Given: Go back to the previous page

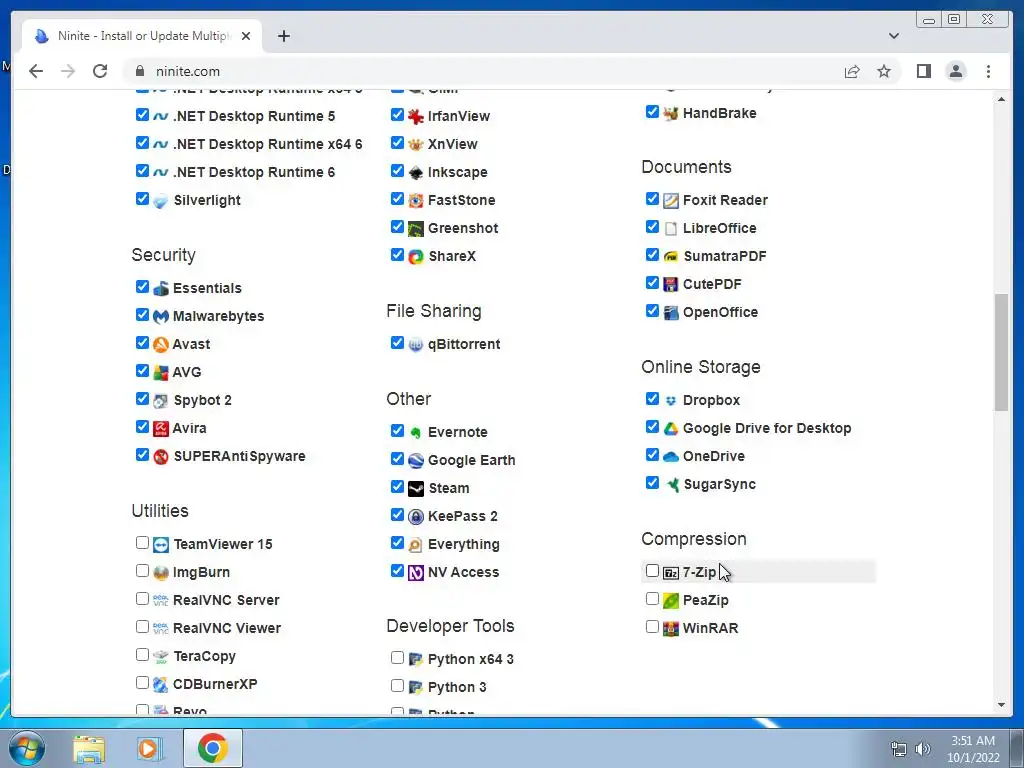Looking at the screenshot, I should pos(36,71).
